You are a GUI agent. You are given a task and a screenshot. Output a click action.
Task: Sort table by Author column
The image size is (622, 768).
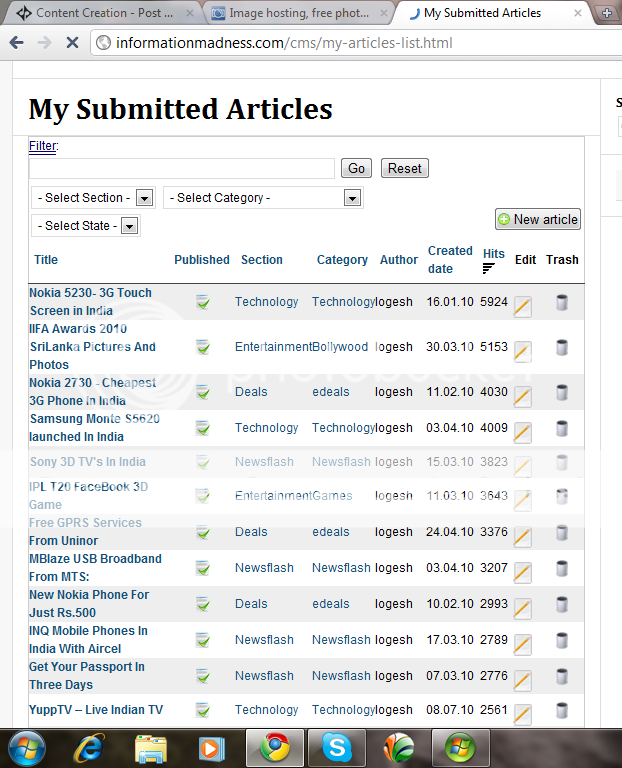399,260
